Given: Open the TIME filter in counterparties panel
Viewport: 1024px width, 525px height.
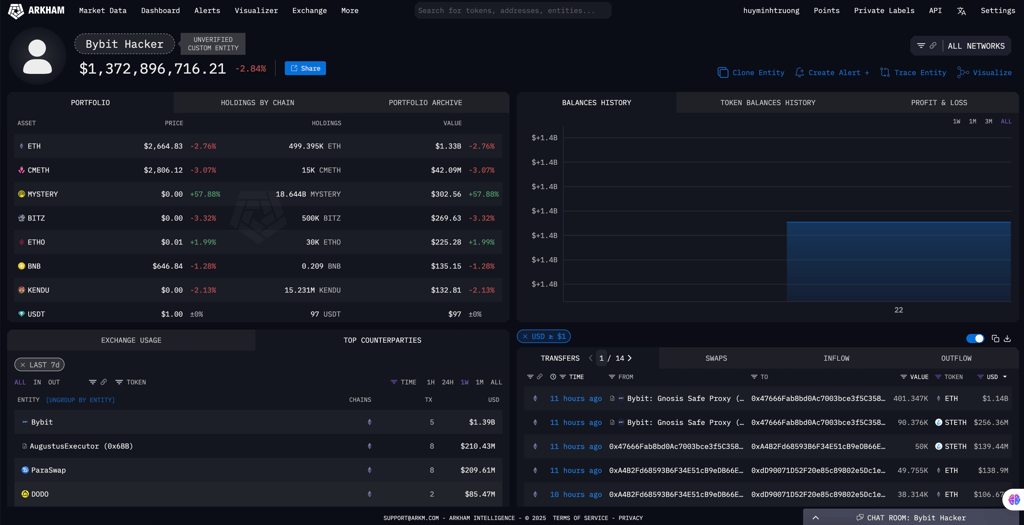Looking at the screenshot, I should coord(404,382).
